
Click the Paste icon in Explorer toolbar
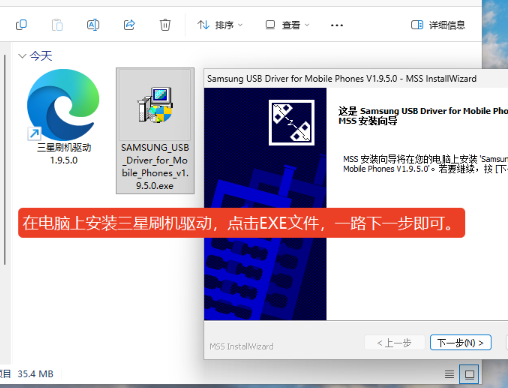(x=57, y=25)
